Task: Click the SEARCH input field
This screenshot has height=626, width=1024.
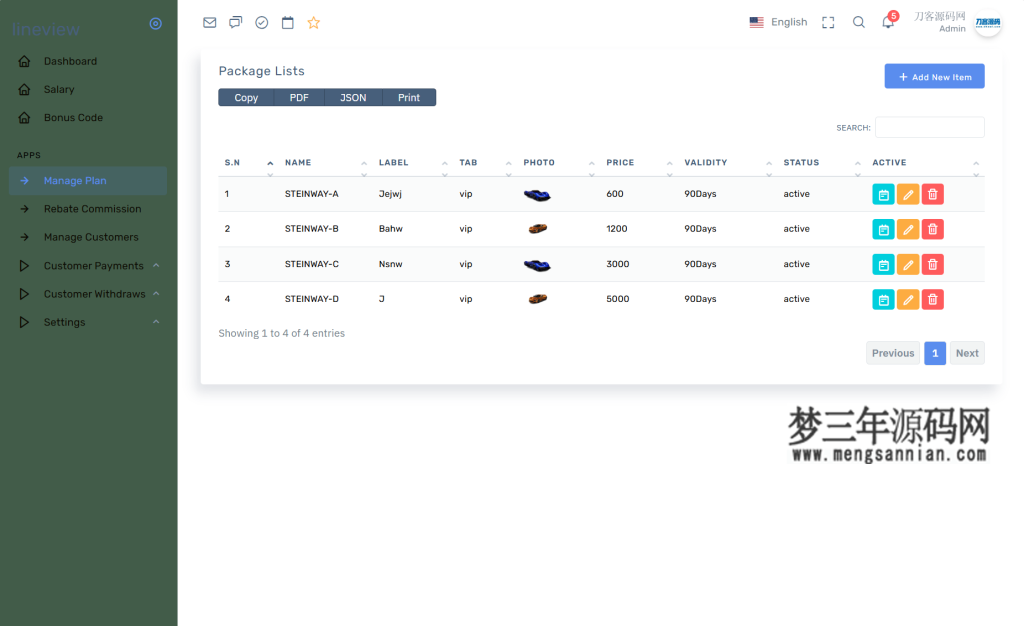Action: (x=929, y=127)
